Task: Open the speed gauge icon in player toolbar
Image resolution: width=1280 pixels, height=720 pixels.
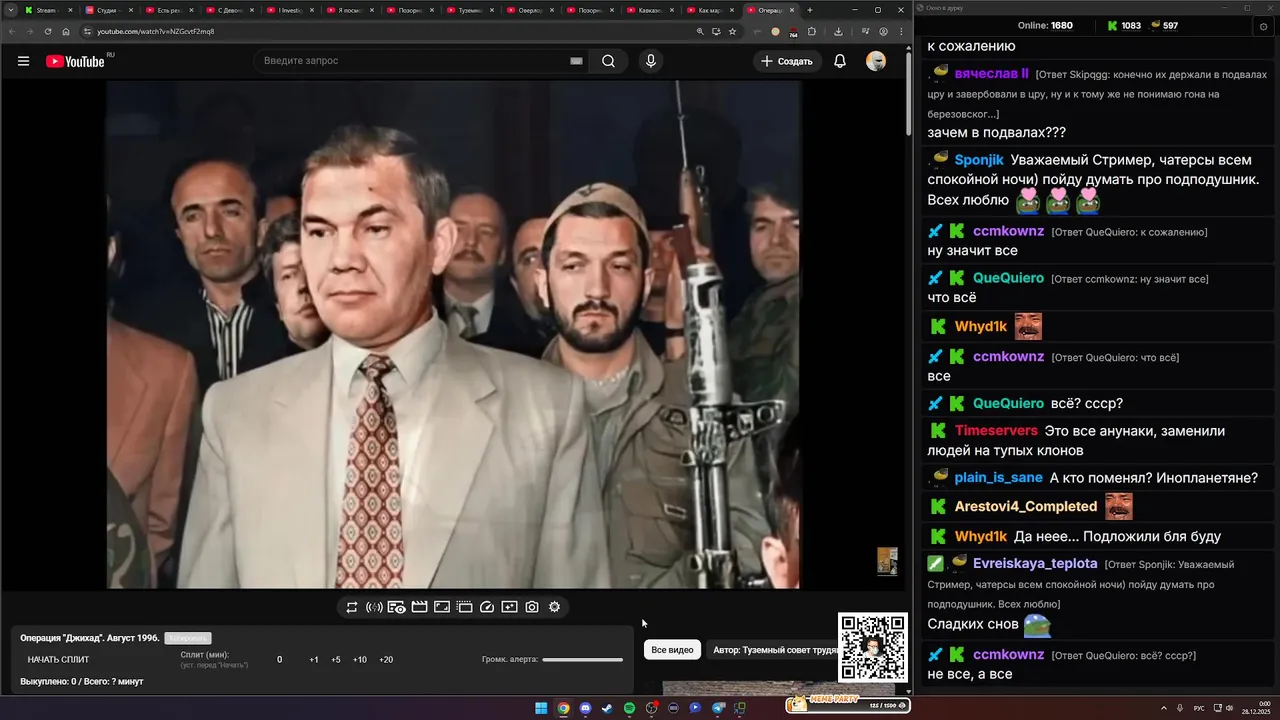Action: (487, 607)
